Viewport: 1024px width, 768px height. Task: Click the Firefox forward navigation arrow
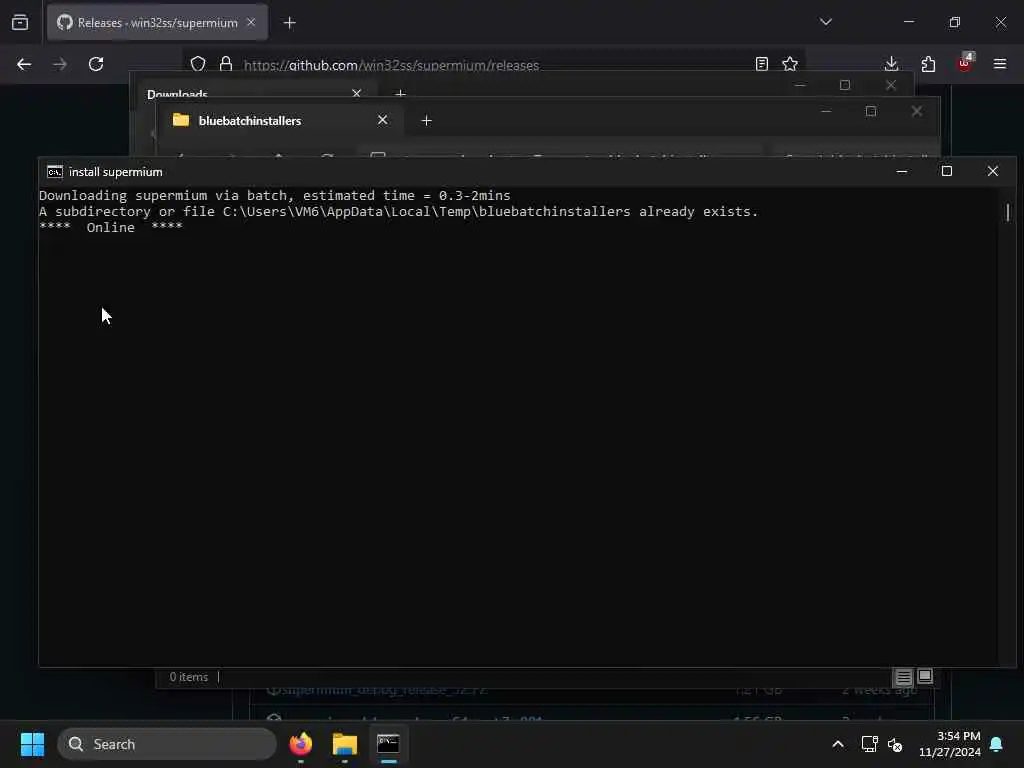pos(60,64)
